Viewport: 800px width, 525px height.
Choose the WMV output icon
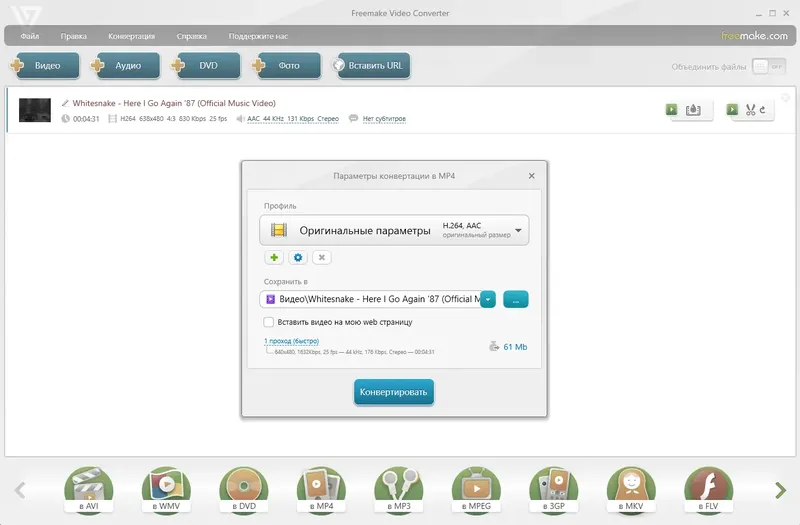[x=166, y=490]
